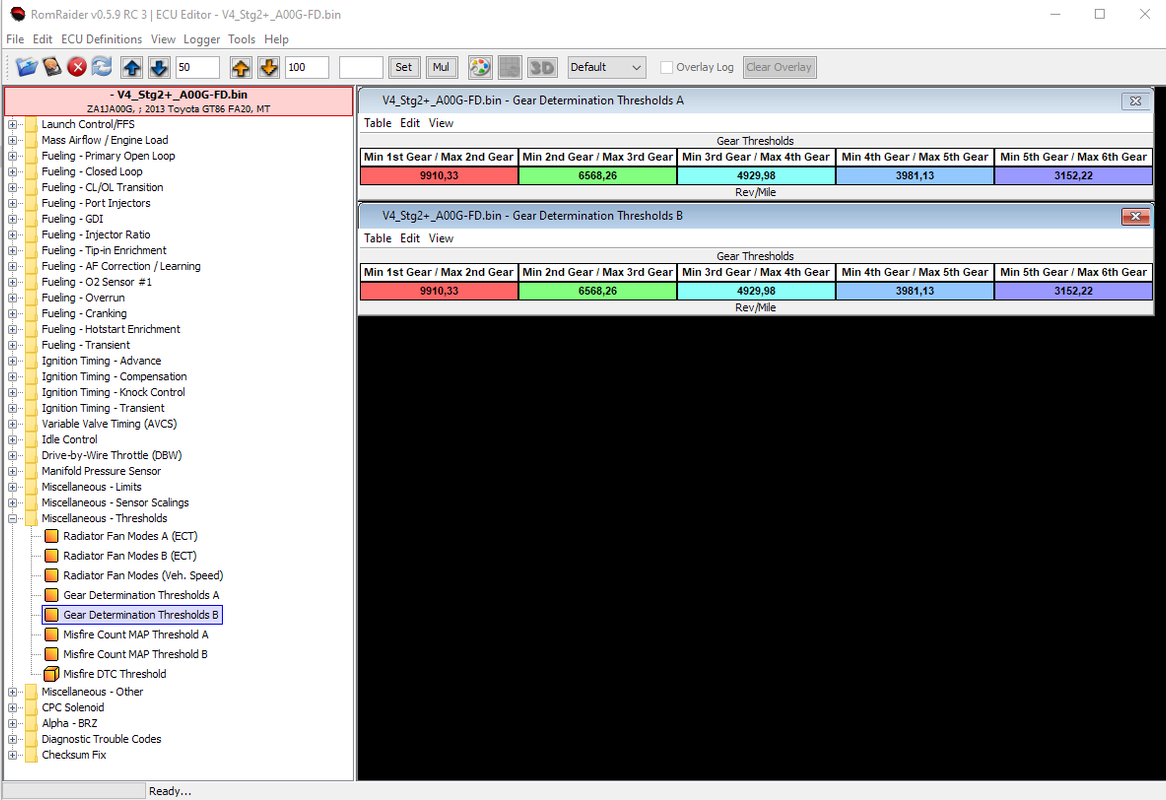1166x800 pixels.
Task: Click the Set button
Action: [x=404, y=67]
